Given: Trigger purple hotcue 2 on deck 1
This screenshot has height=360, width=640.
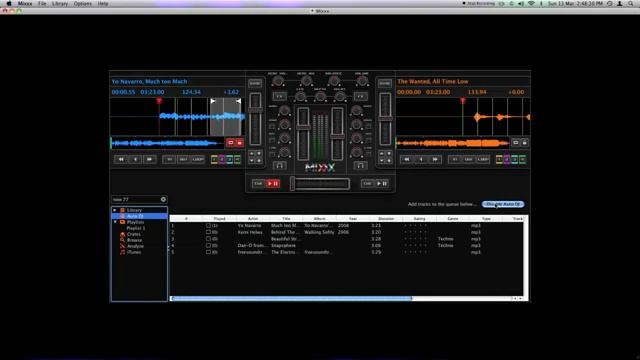Looking at the screenshot, I should 222,160.
